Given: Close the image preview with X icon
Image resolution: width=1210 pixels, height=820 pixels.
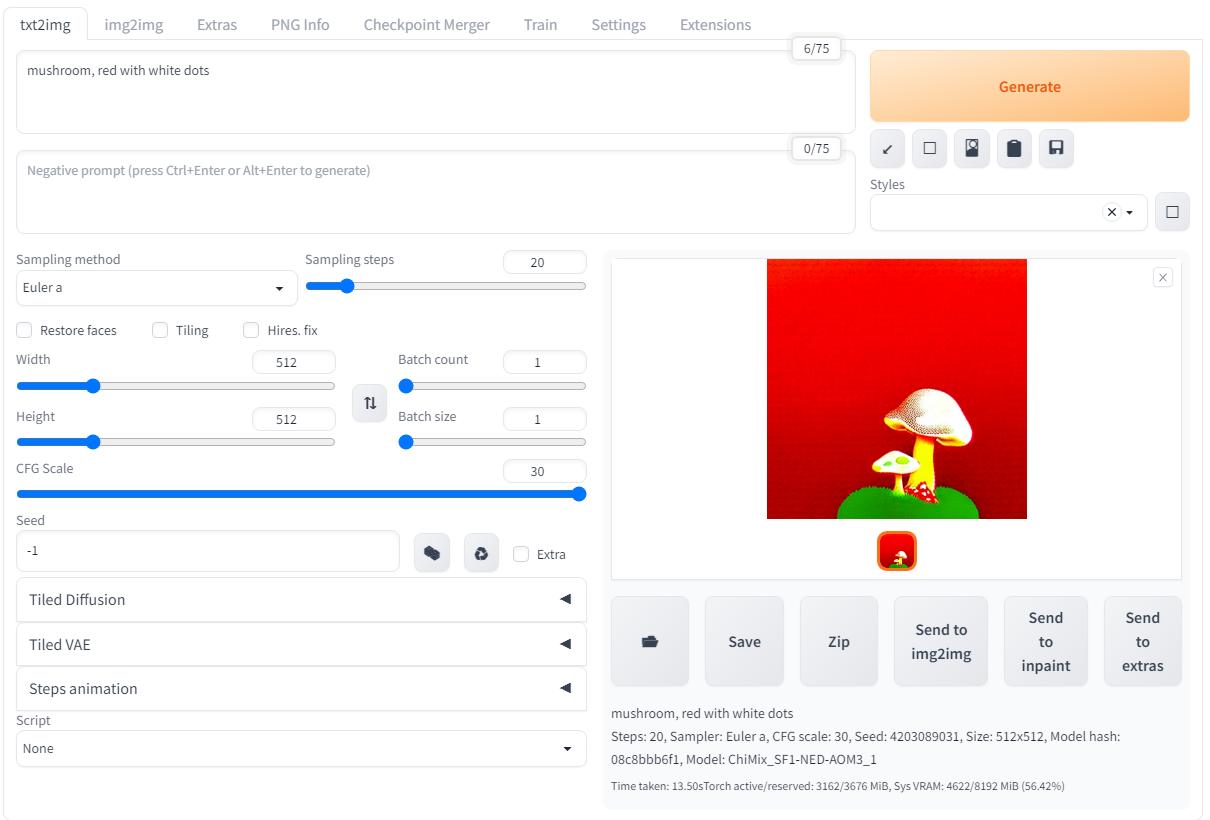Looking at the screenshot, I should pos(1163,277).
